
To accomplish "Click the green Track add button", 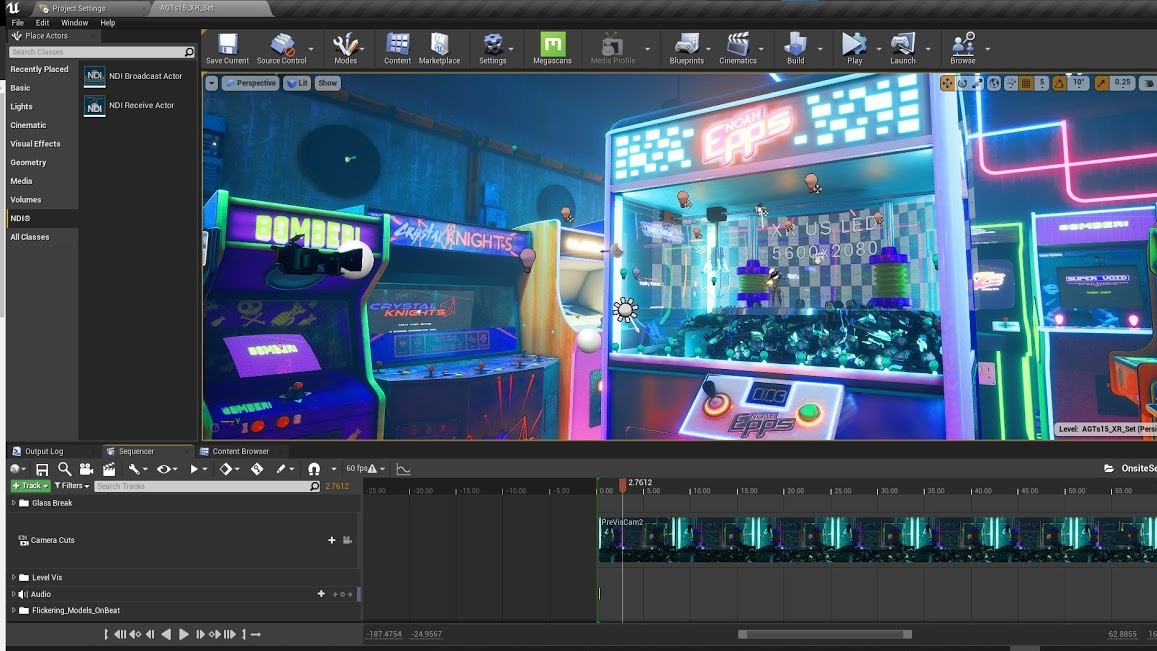I will click(x=30, y=486).
